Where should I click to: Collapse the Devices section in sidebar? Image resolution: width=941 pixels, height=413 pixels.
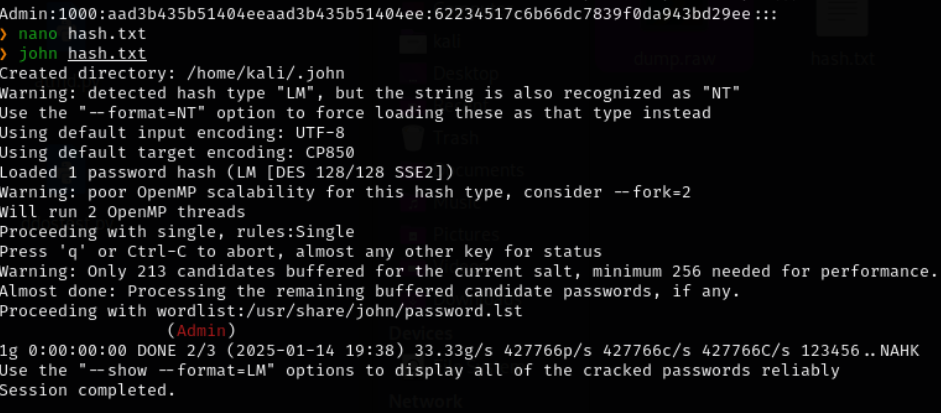point(421,333)
